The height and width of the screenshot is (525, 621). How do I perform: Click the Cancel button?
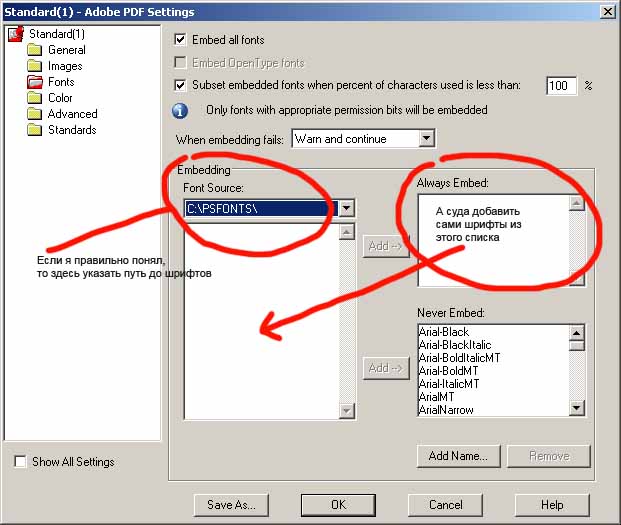coord(446,505)
